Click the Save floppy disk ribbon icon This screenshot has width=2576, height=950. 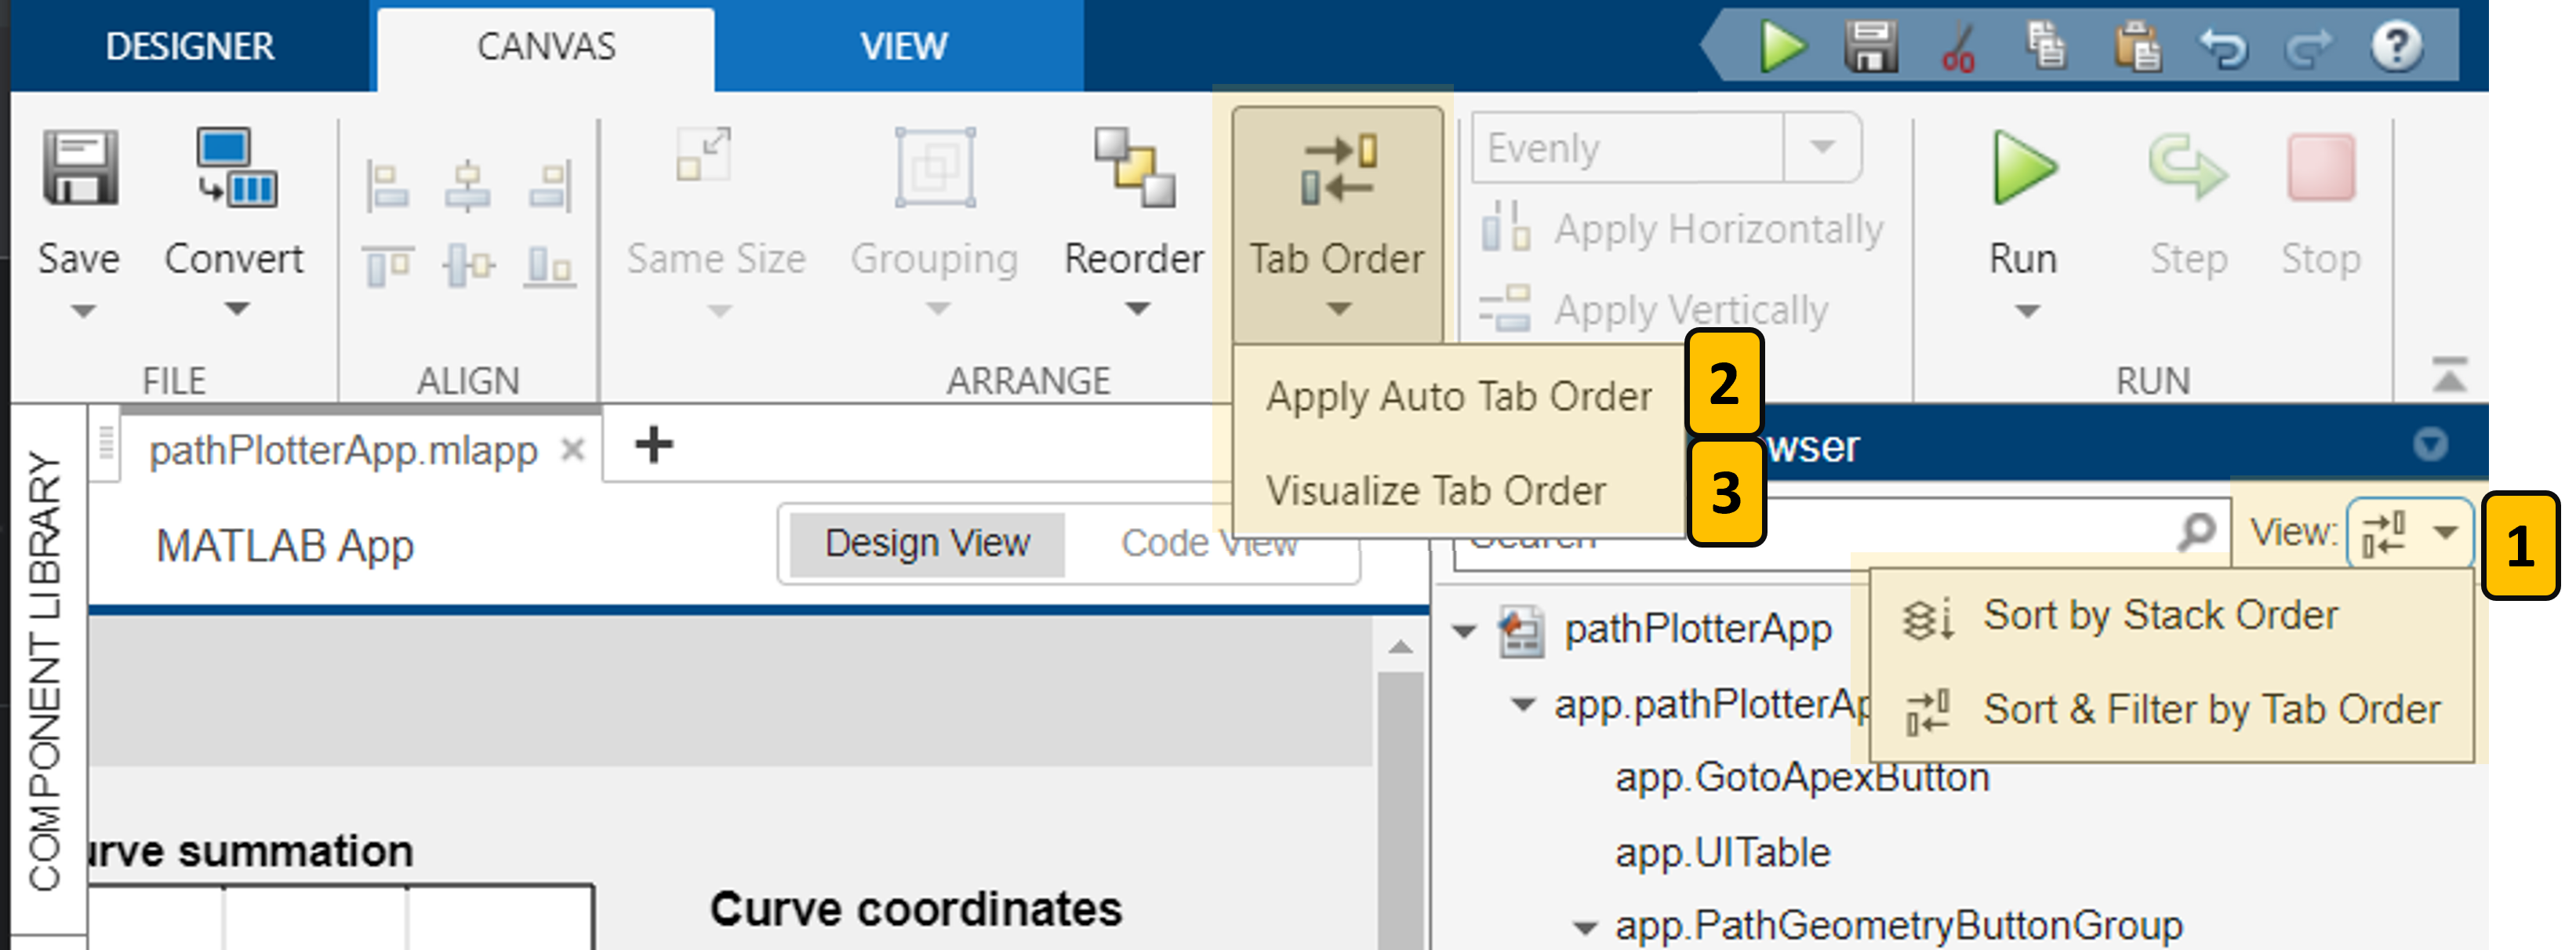[x=80, y=168]
